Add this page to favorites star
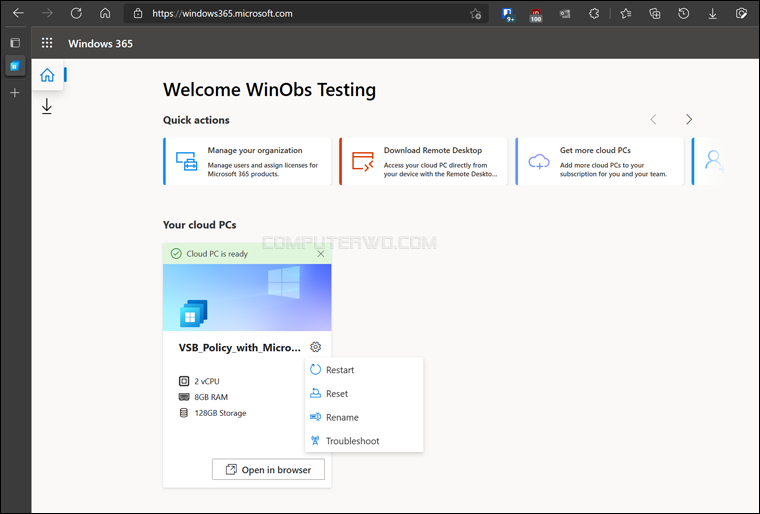Image resolution: width=760 pixels, height=514 pixels. coord(475,14)
